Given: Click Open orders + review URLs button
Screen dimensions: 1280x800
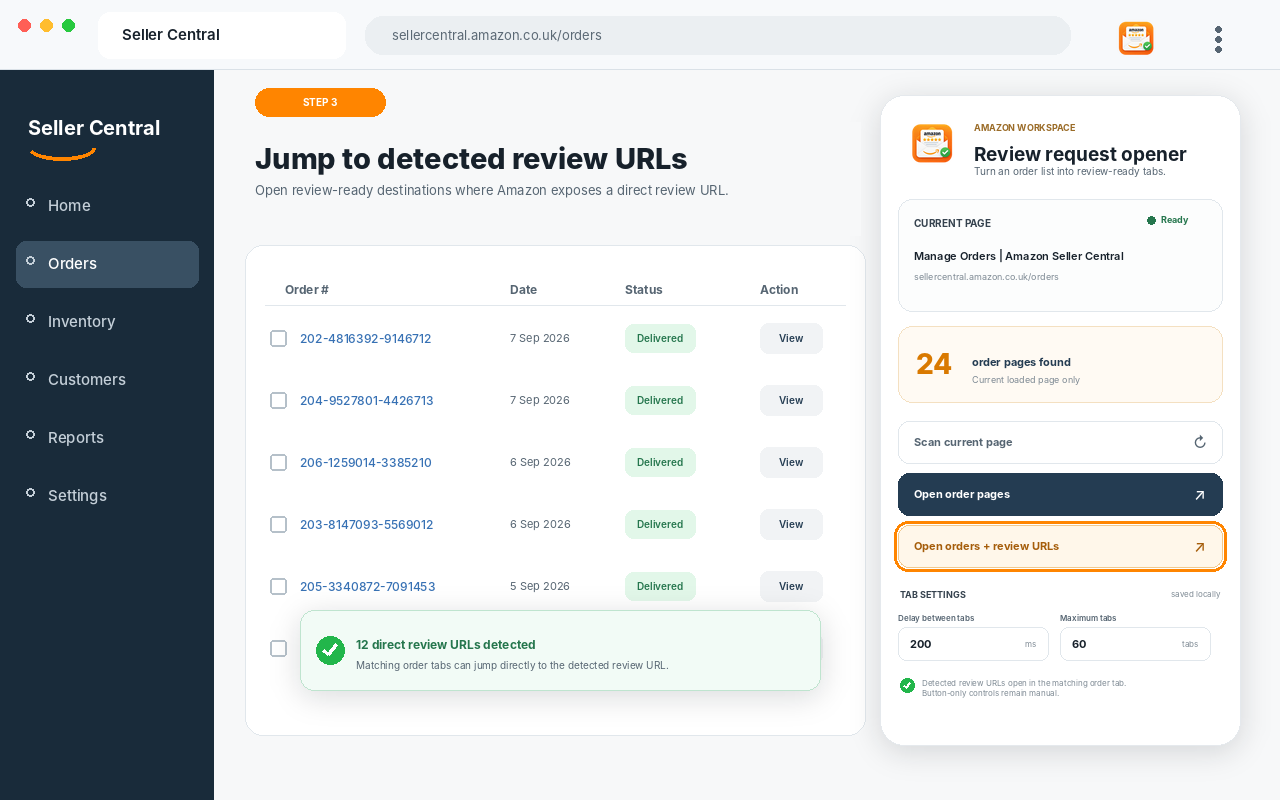Looking at the screenshot, I should 1060,547.
